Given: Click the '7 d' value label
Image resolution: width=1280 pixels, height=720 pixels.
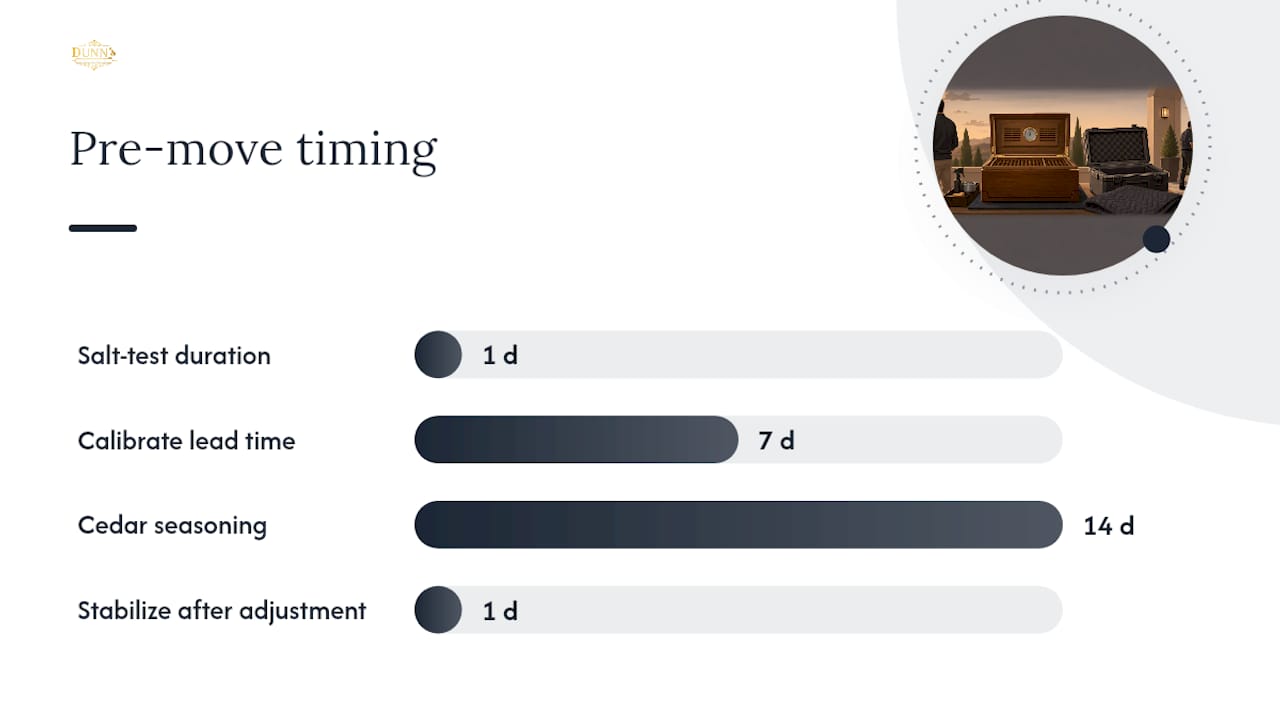Looking at the screenshot, I should point(776,440).
